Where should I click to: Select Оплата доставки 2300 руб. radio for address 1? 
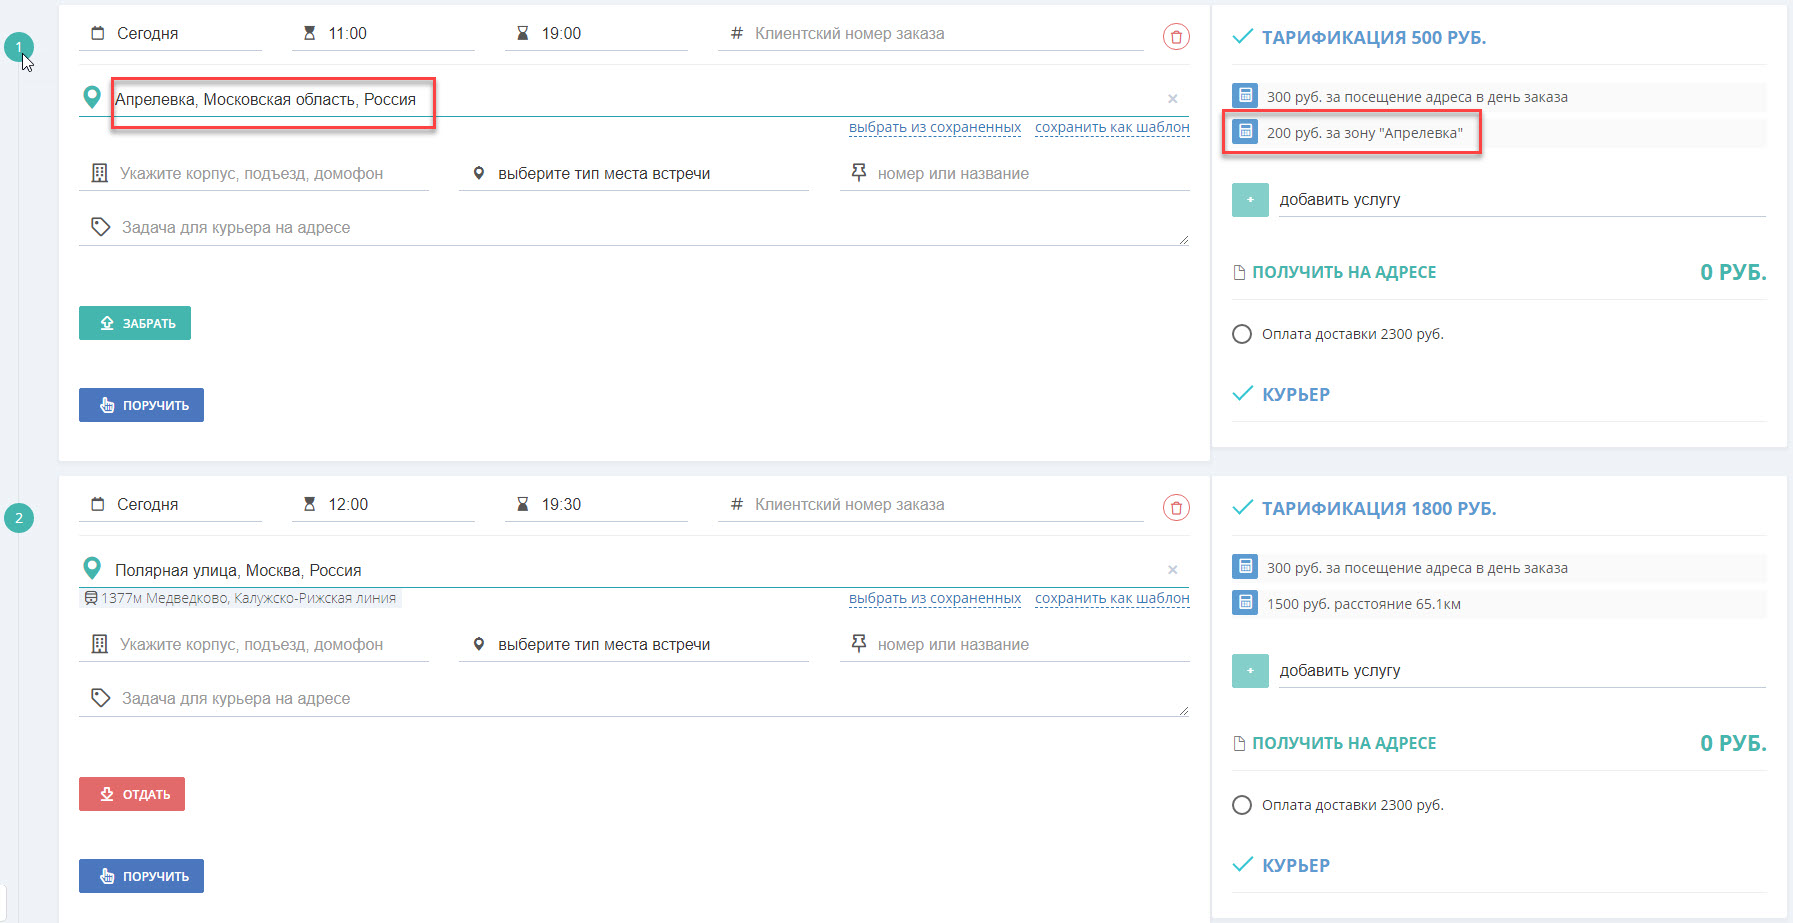[x=1242, y=334]
